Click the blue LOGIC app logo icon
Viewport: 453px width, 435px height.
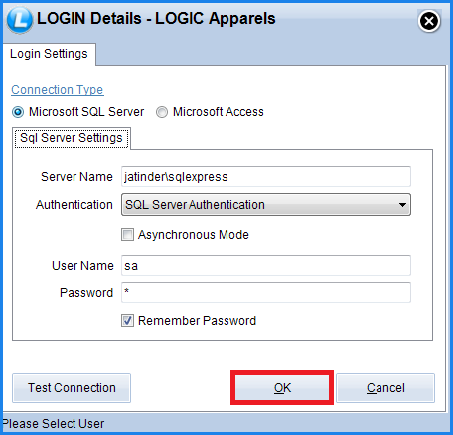20,21
